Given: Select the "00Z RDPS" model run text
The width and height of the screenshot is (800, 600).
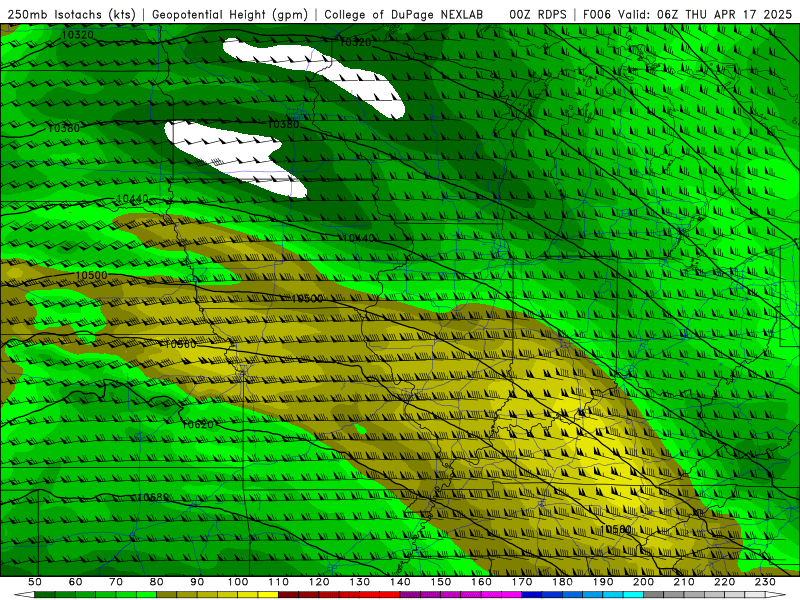Looking at the screenshot, I should point(538,14).
